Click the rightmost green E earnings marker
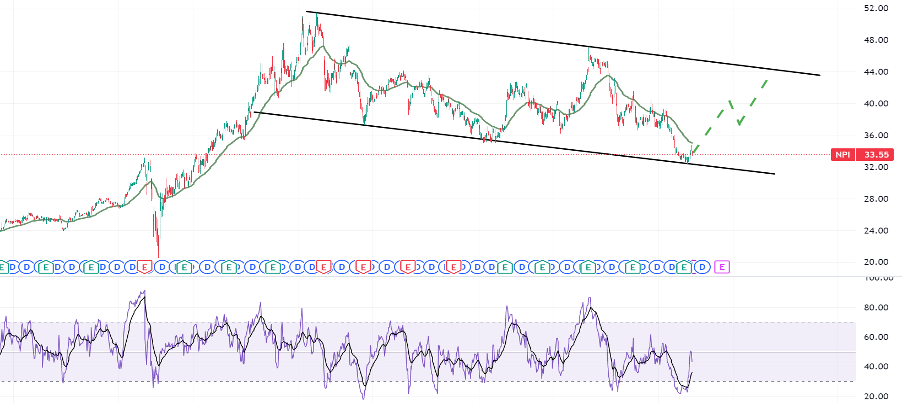Viewport: 902px width, 404px height. point(684,266)
